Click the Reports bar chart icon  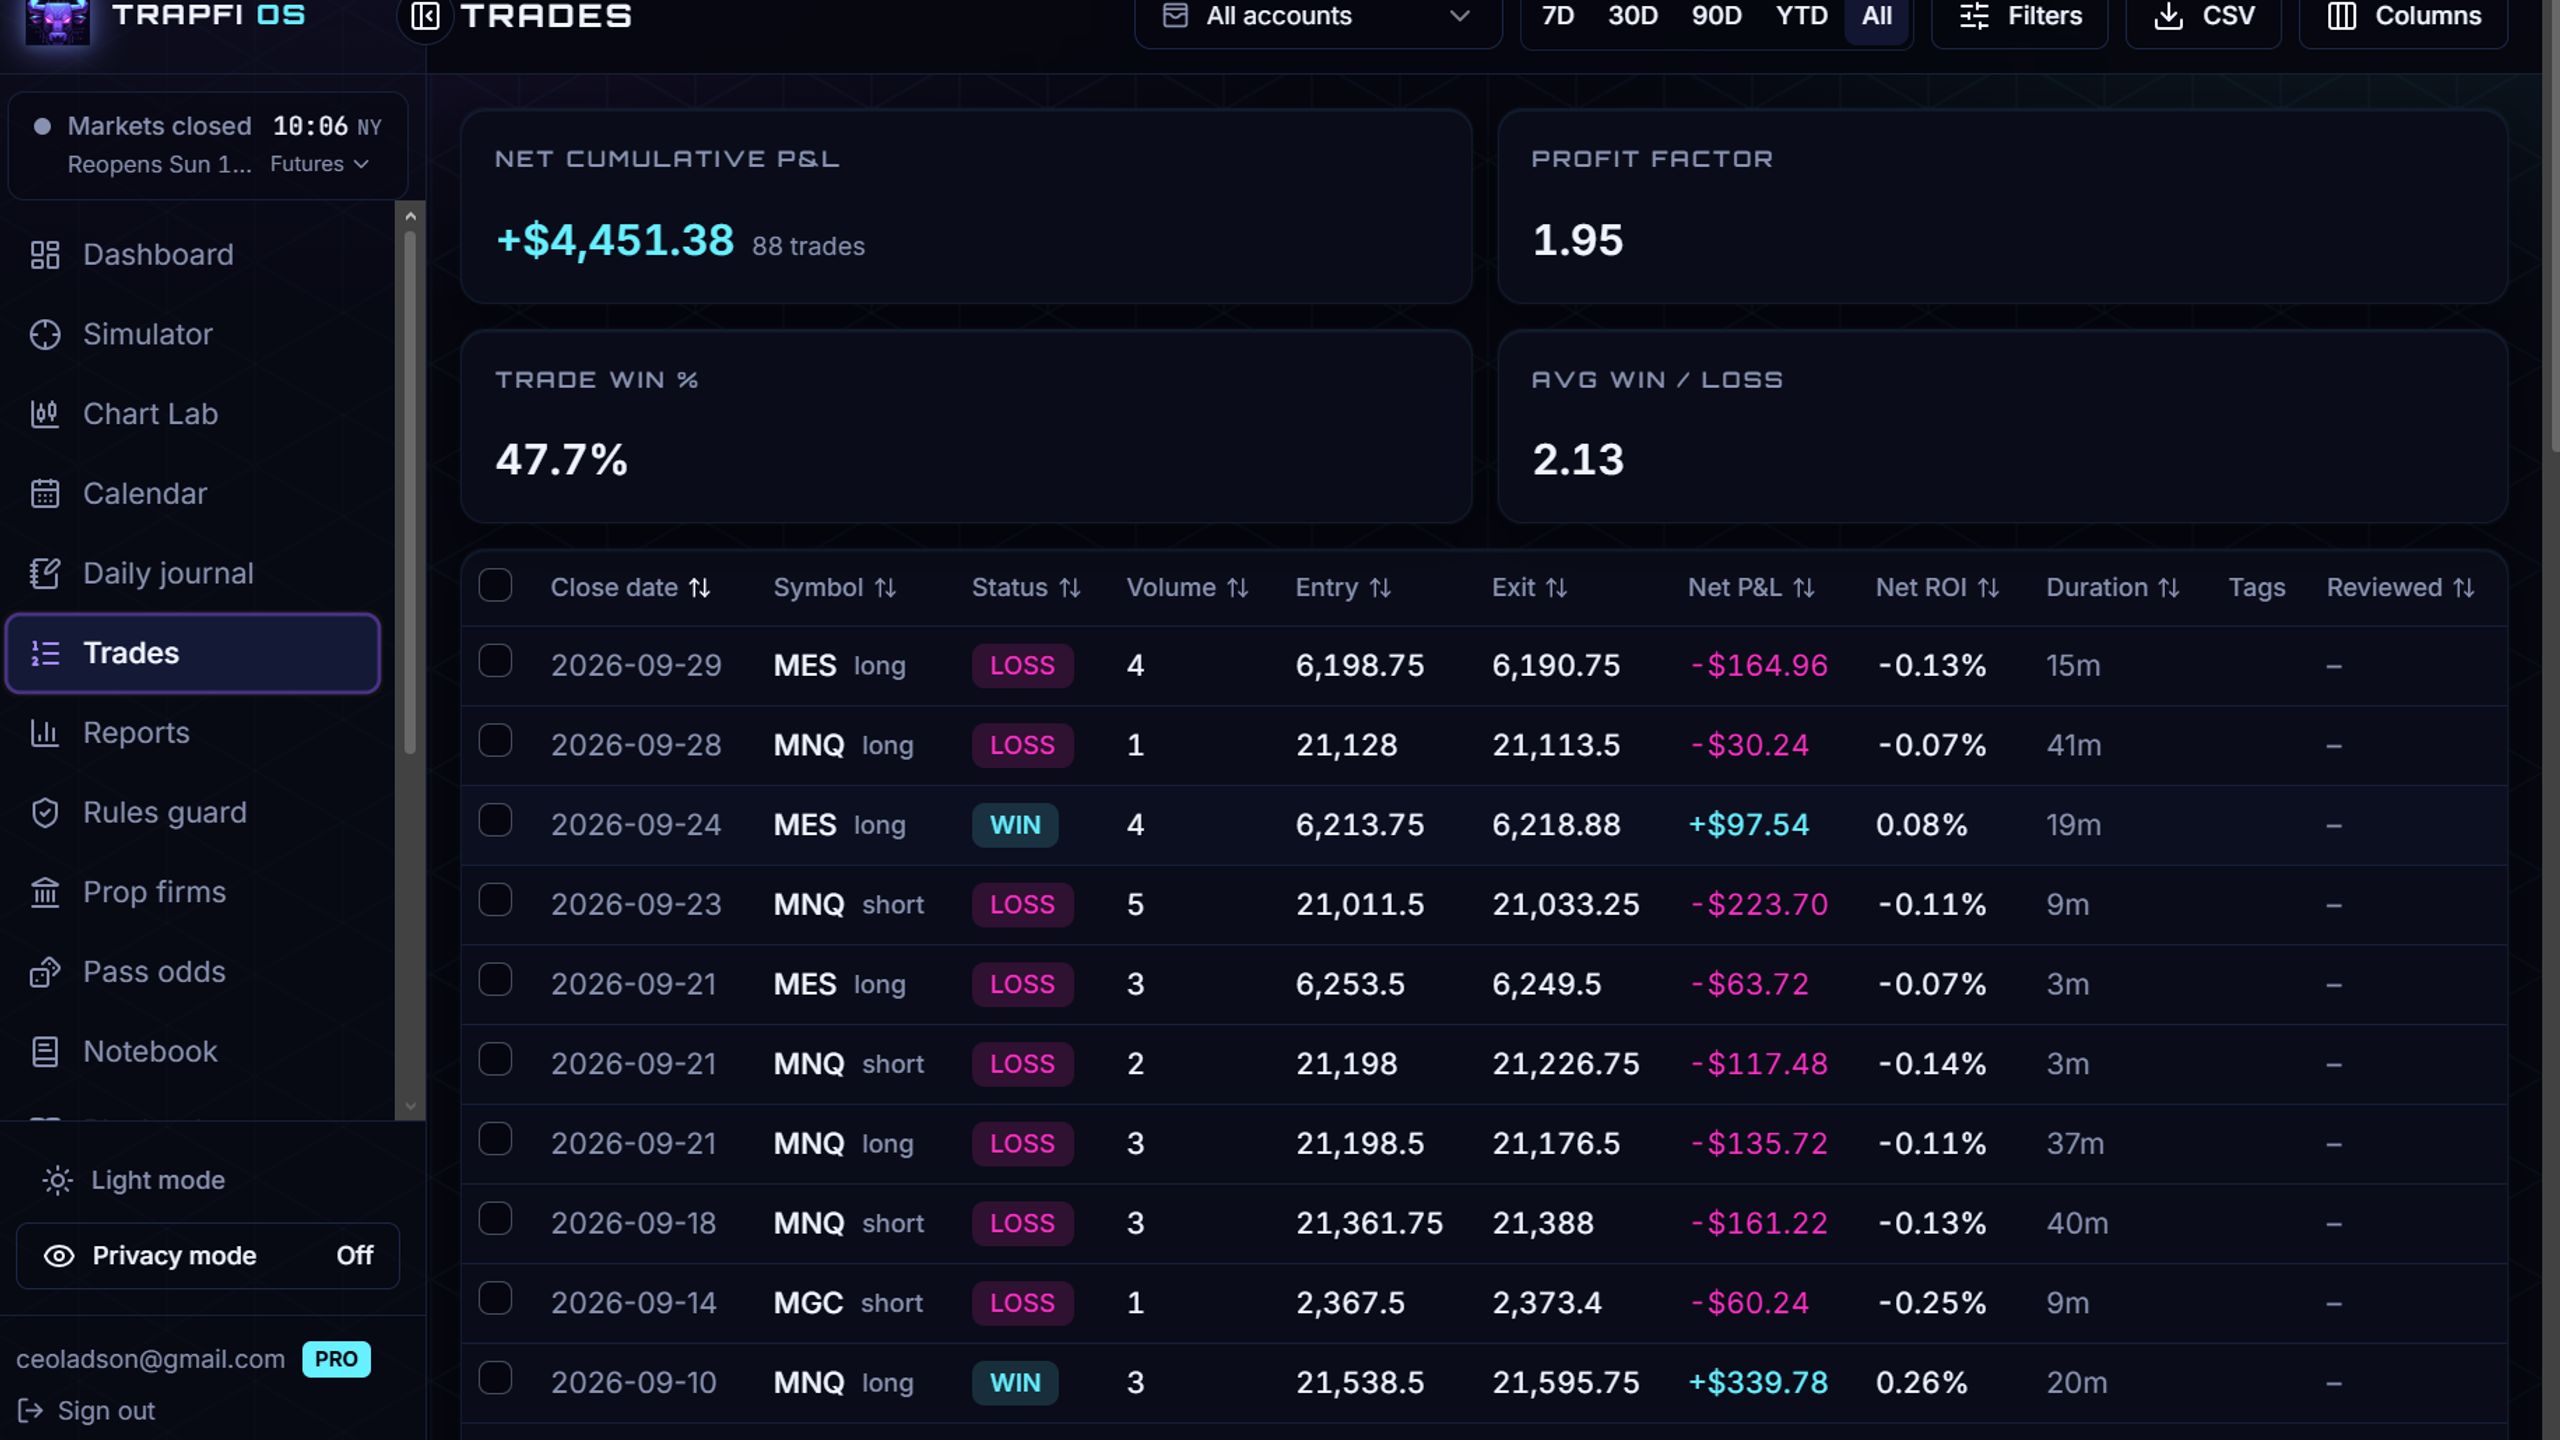coord(45,733)
